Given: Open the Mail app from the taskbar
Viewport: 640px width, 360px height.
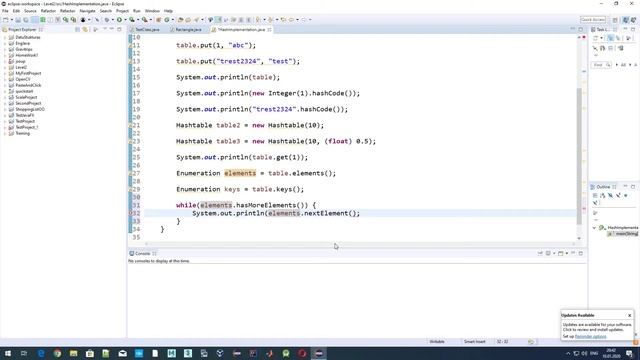Looking at the screenshot, I should point(122,353).
